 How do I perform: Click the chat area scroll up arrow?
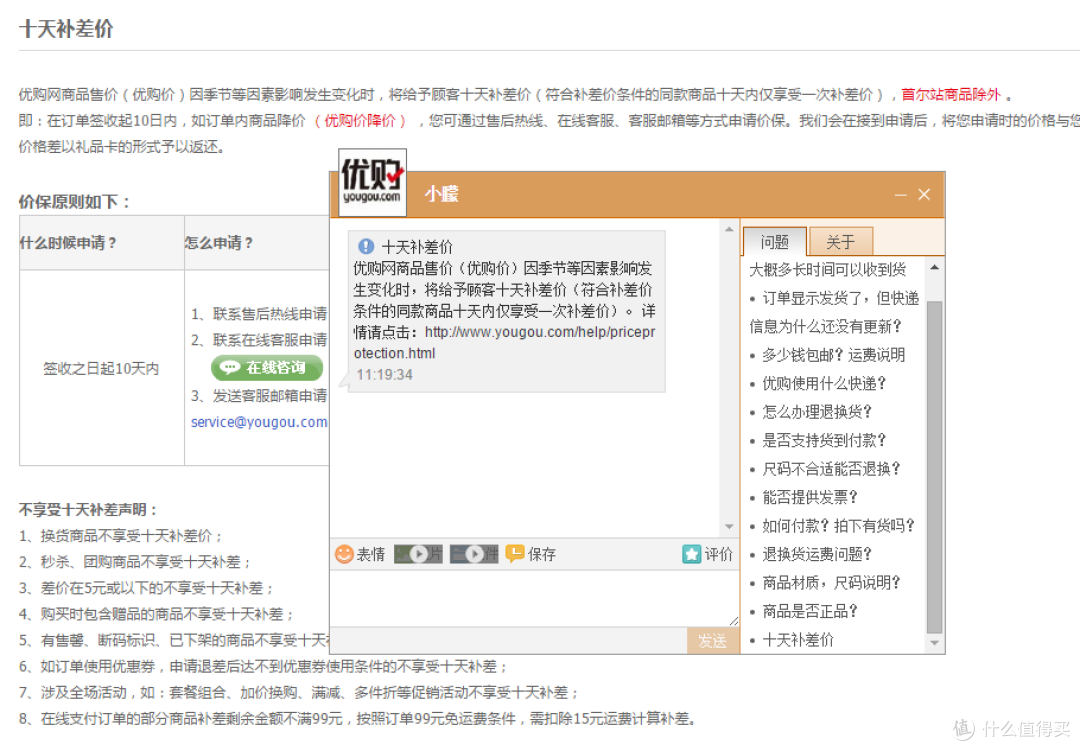729,229
